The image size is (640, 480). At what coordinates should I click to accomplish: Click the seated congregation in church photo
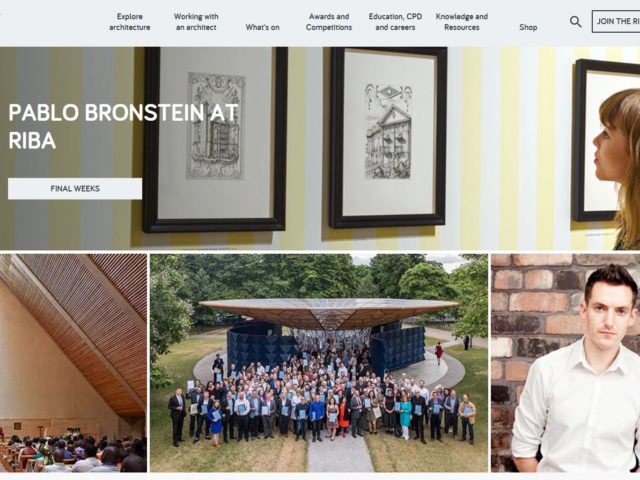(73, 453)
